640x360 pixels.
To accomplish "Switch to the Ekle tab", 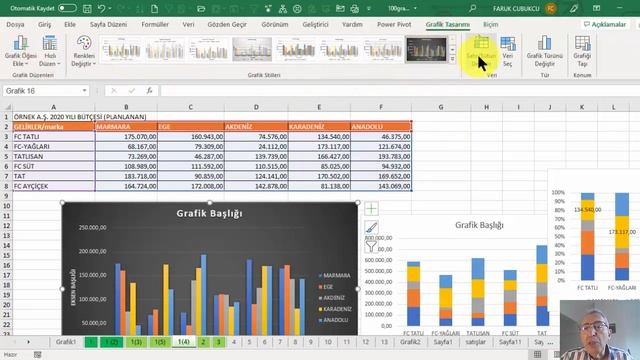I will point(70,24).
